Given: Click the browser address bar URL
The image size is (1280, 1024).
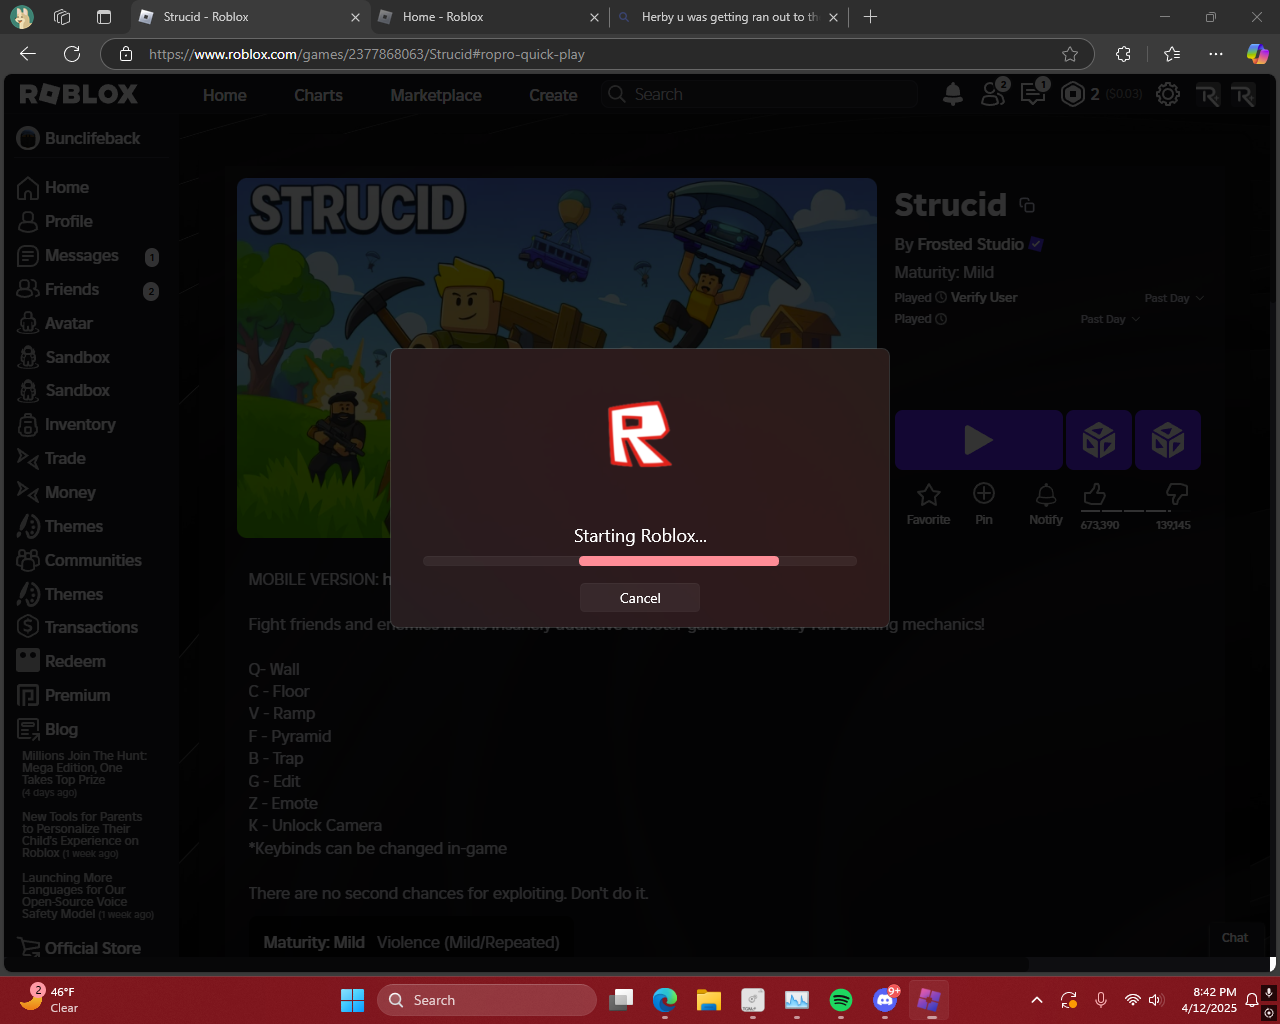Looking at the screenshot, I should click(x=367, y=54).
